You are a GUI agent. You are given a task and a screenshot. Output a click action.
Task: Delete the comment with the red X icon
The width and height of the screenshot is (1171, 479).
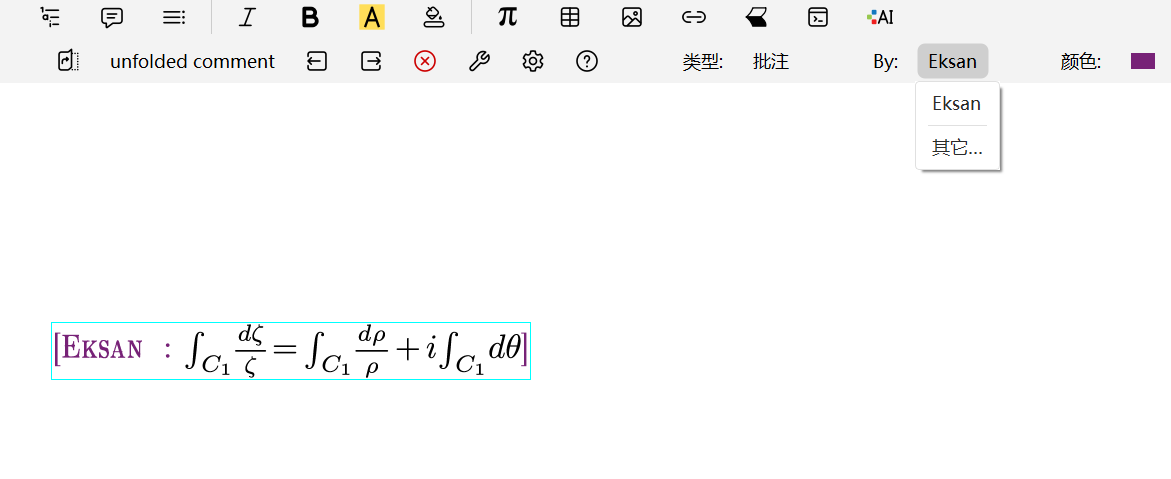click(425, 62)
